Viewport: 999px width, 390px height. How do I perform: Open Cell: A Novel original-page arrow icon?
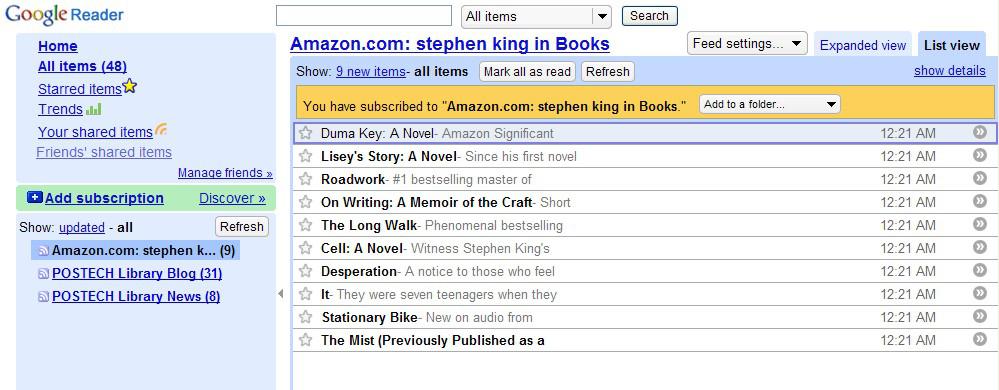(980, 247)
